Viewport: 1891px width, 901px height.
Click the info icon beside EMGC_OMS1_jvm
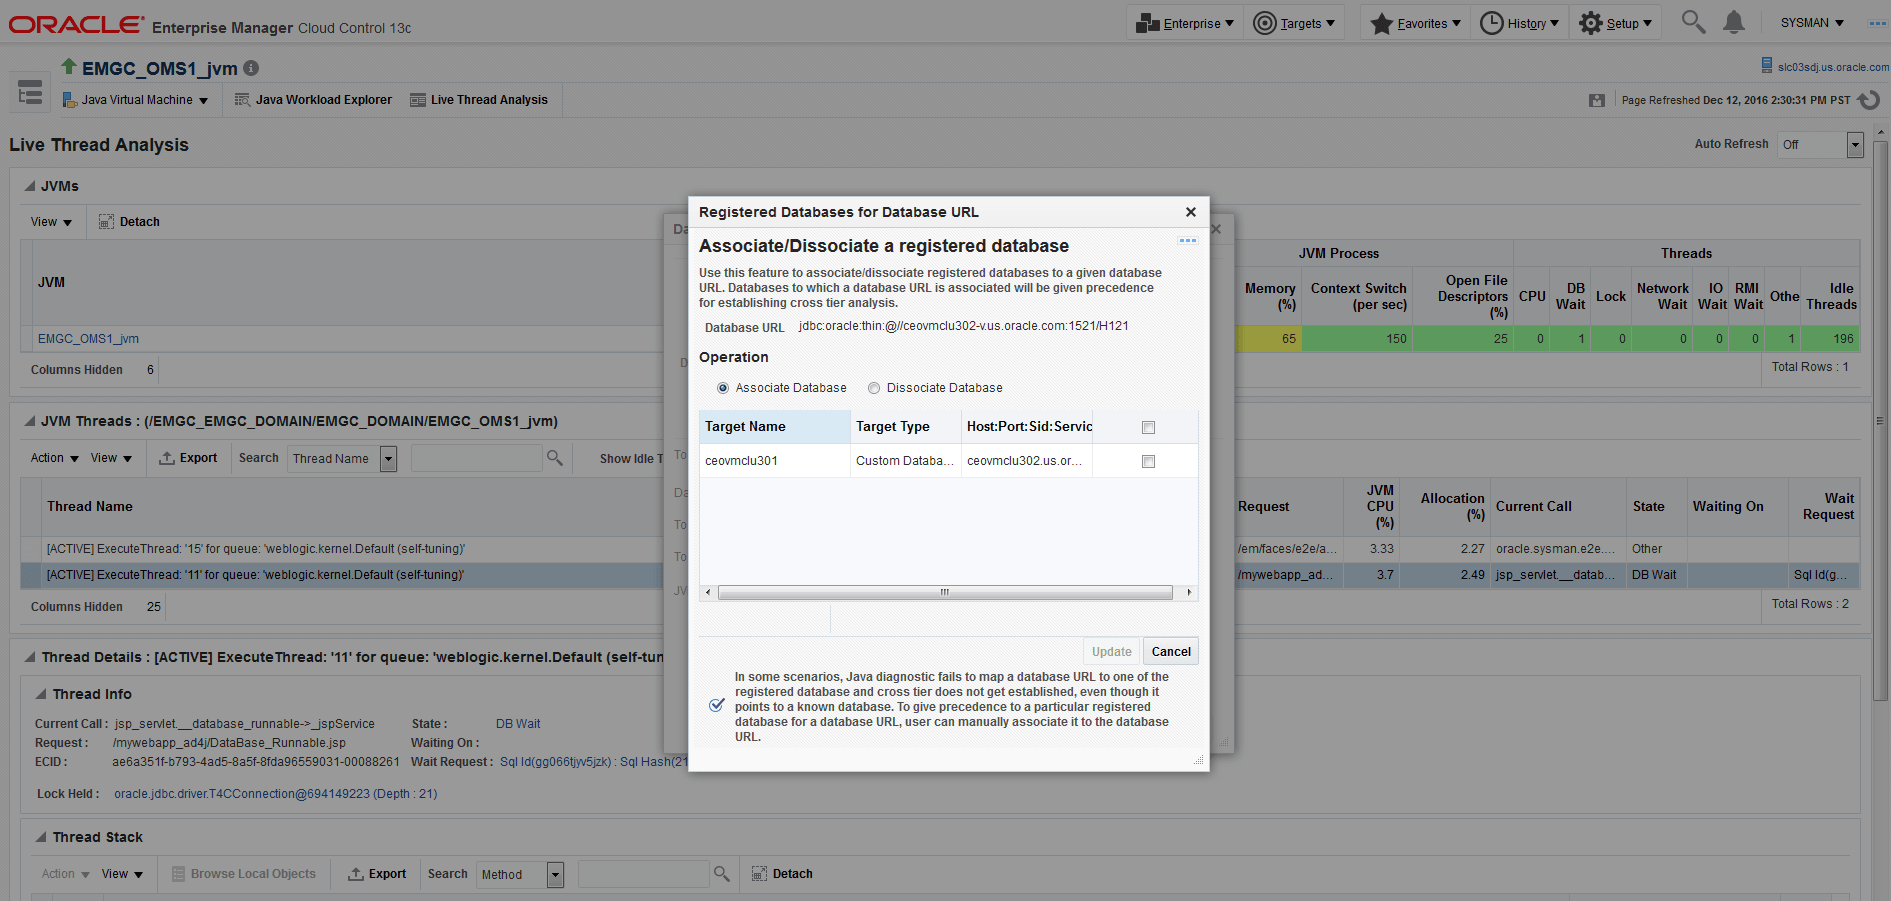click(x=250, y=68)
